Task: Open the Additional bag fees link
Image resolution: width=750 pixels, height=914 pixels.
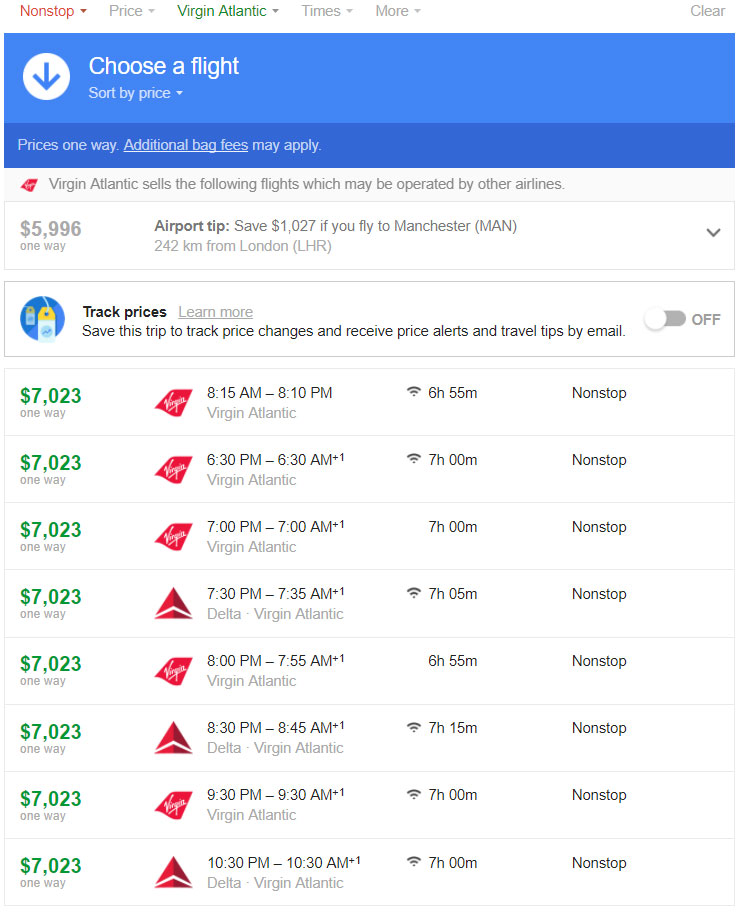Action: 186,145
